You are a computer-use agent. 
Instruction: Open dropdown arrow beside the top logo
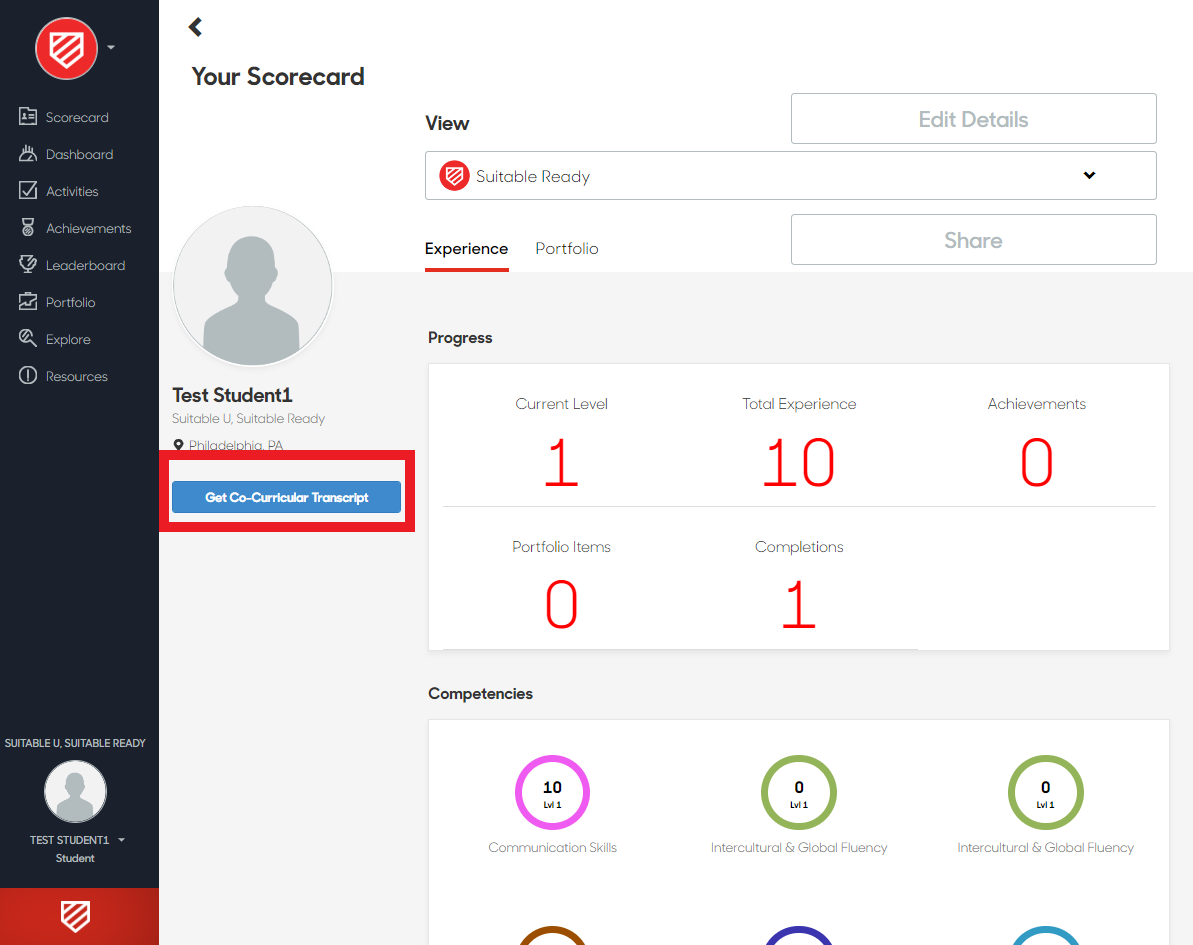(x=111, y=47)
